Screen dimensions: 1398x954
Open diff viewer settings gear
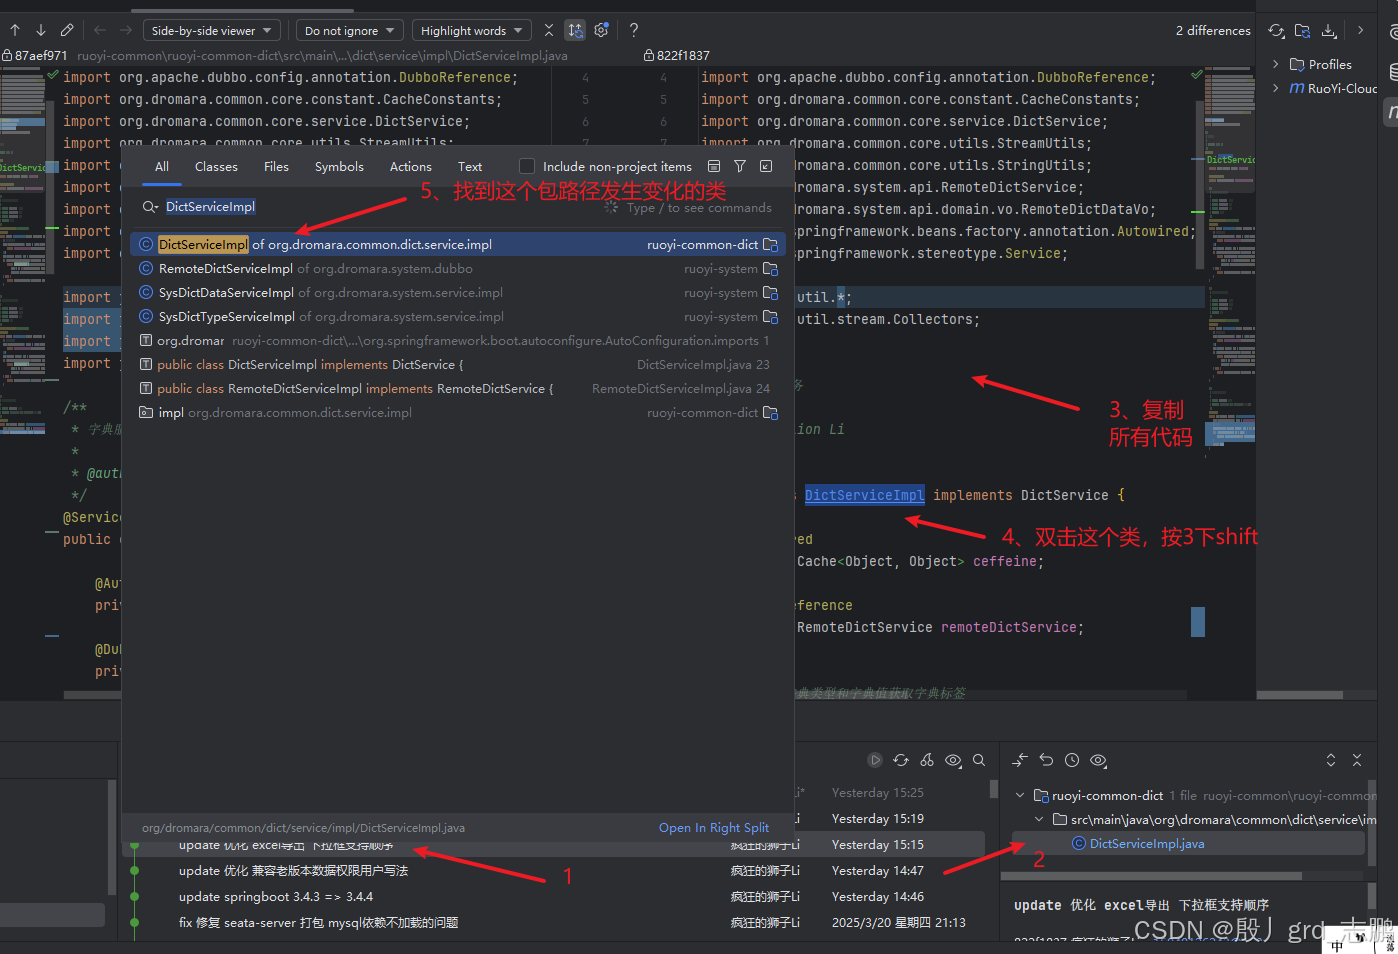pos(601,30)
